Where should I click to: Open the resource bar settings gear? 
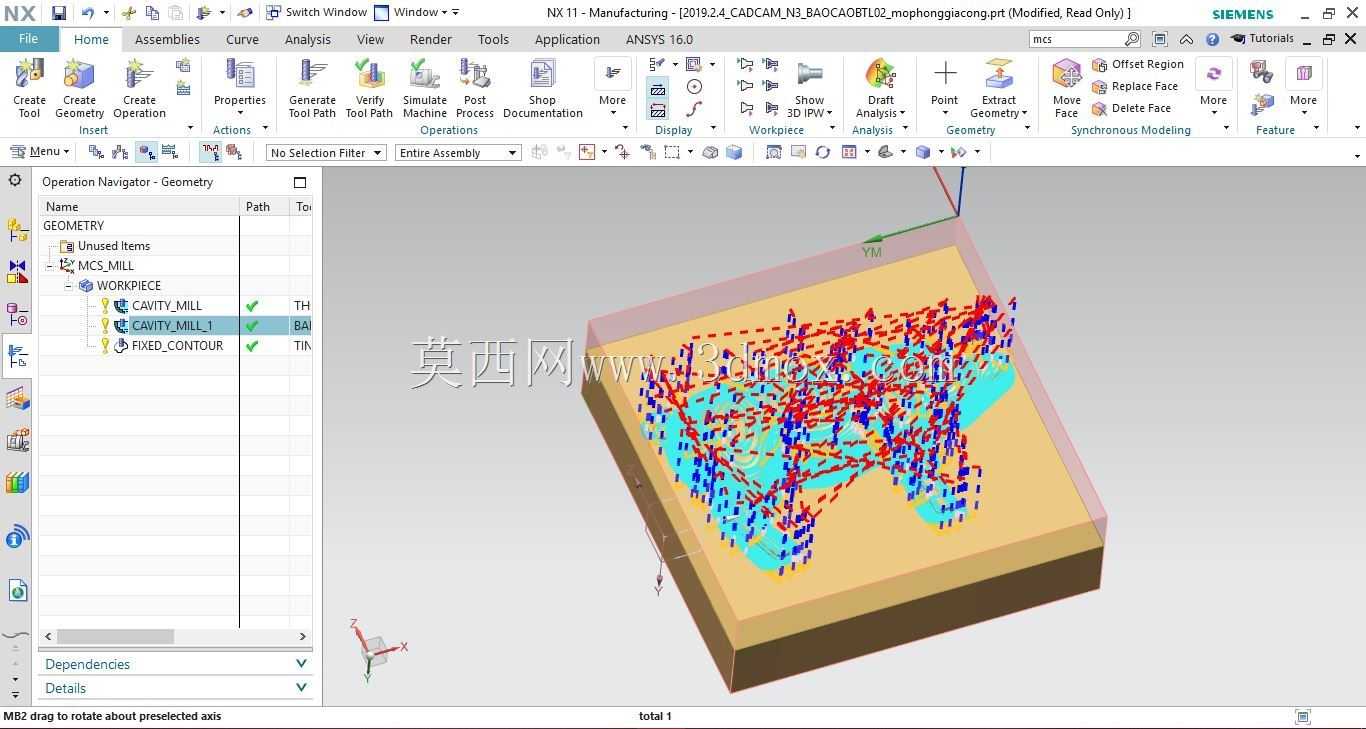point(15,181)
